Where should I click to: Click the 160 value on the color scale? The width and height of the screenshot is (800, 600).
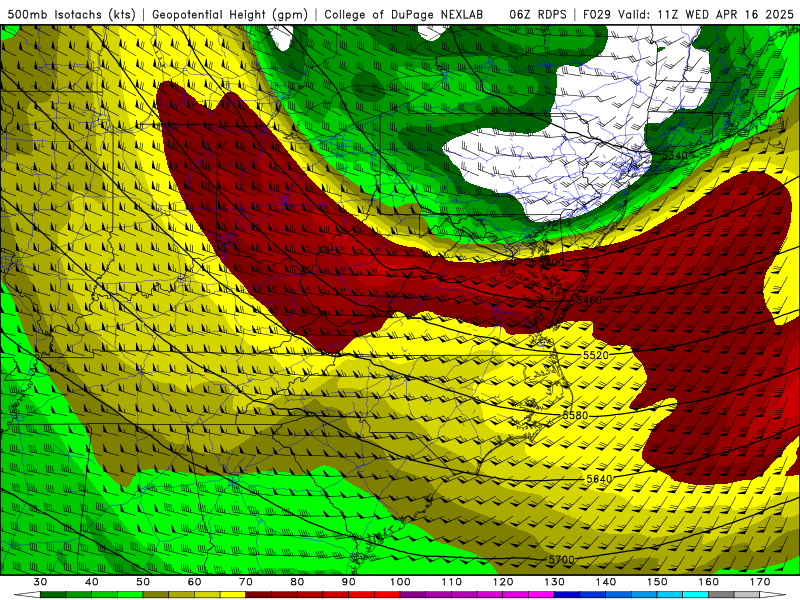(x=709, y=582)
